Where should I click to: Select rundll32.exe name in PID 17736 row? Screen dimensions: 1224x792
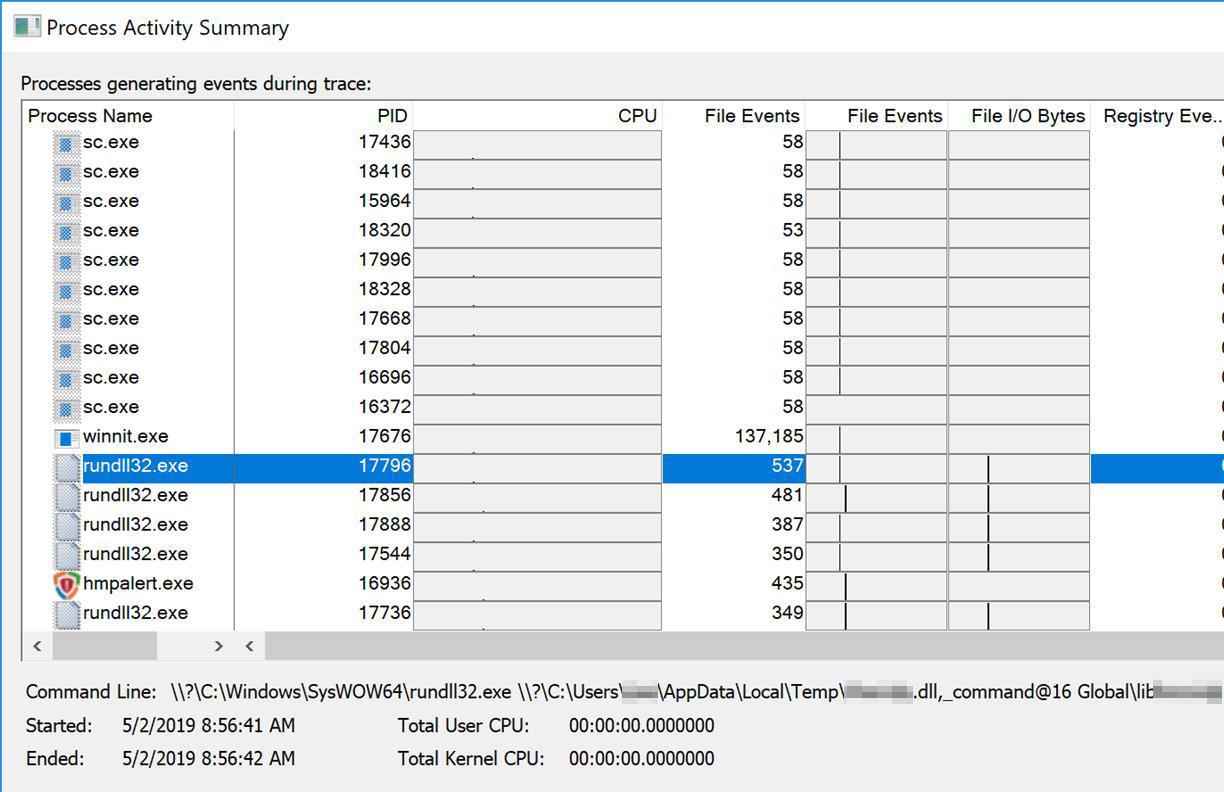[x=135, y=613]
